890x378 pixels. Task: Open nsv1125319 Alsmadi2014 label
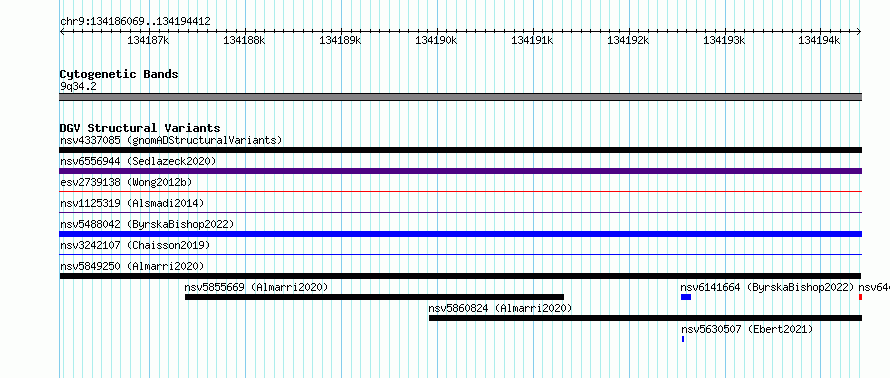point(132,203)
